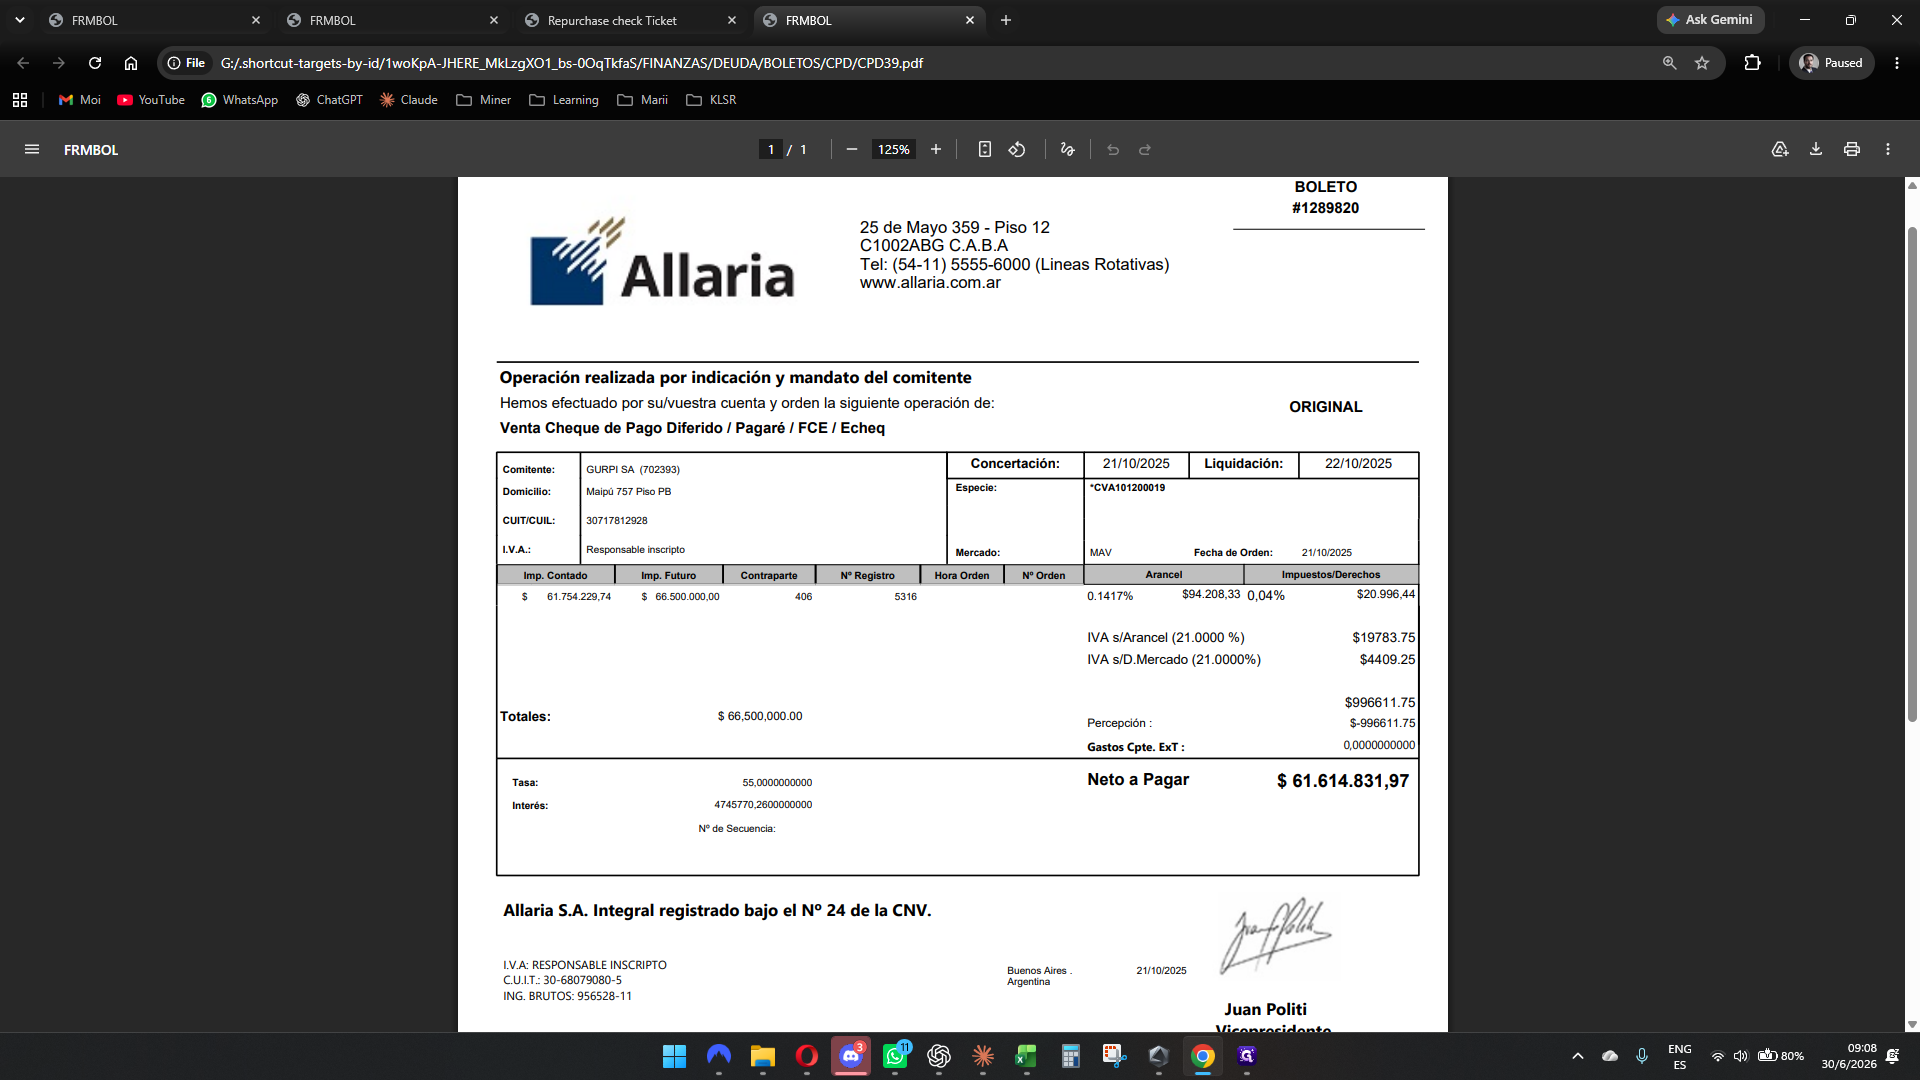Viewport: 1920px width, 1080px height.
Task: Open the 09:08 clock and calendar
Action: pyautogui.click(x=1848, y=1057)
